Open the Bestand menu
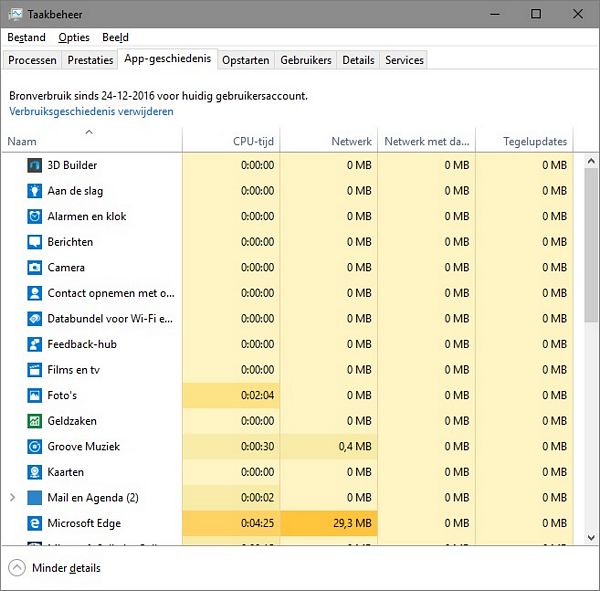Viewport: 600px width, 591px height. 26,38
